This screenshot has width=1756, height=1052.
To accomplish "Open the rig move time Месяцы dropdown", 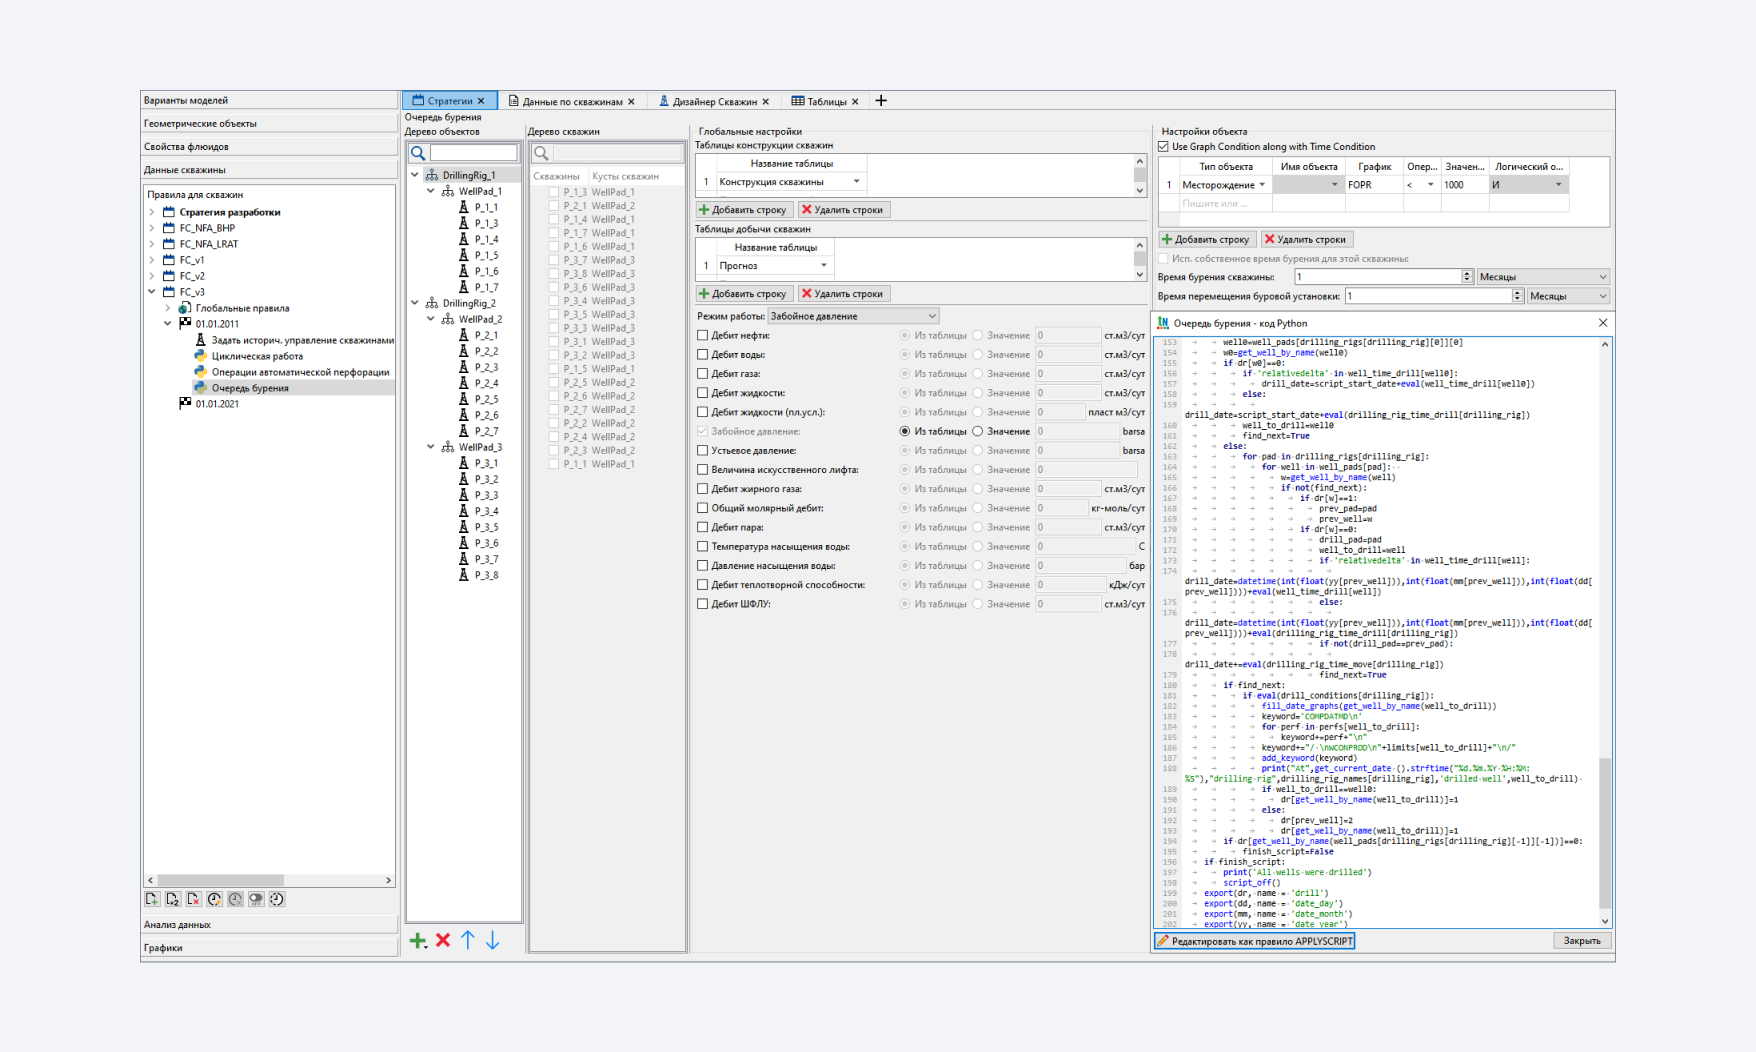I will click(x=1568, y=296).
